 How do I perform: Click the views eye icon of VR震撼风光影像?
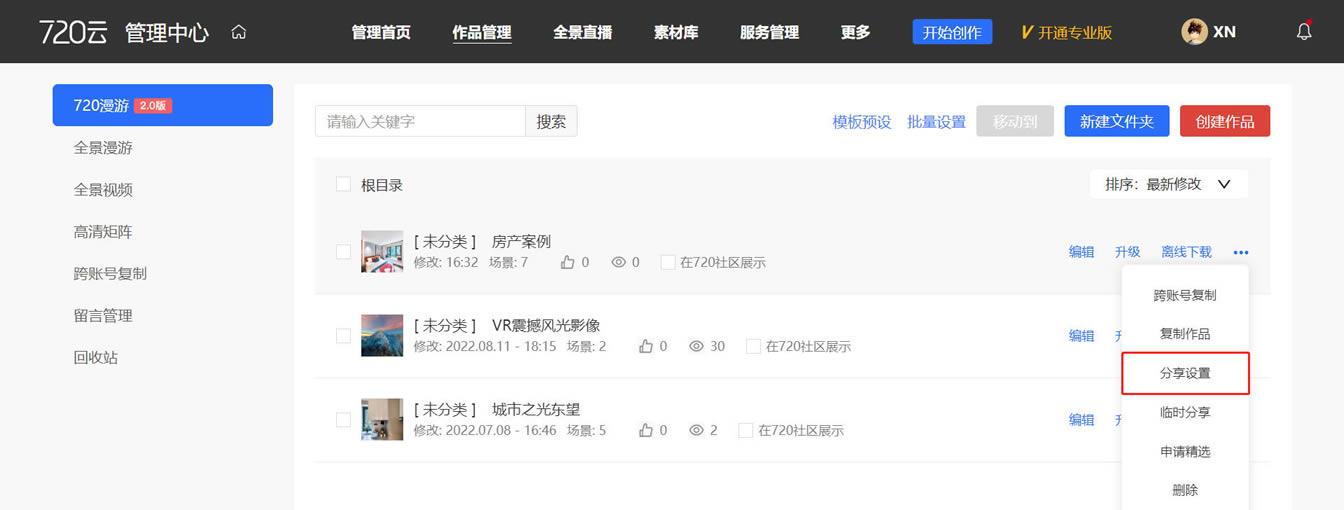point(697,346)
